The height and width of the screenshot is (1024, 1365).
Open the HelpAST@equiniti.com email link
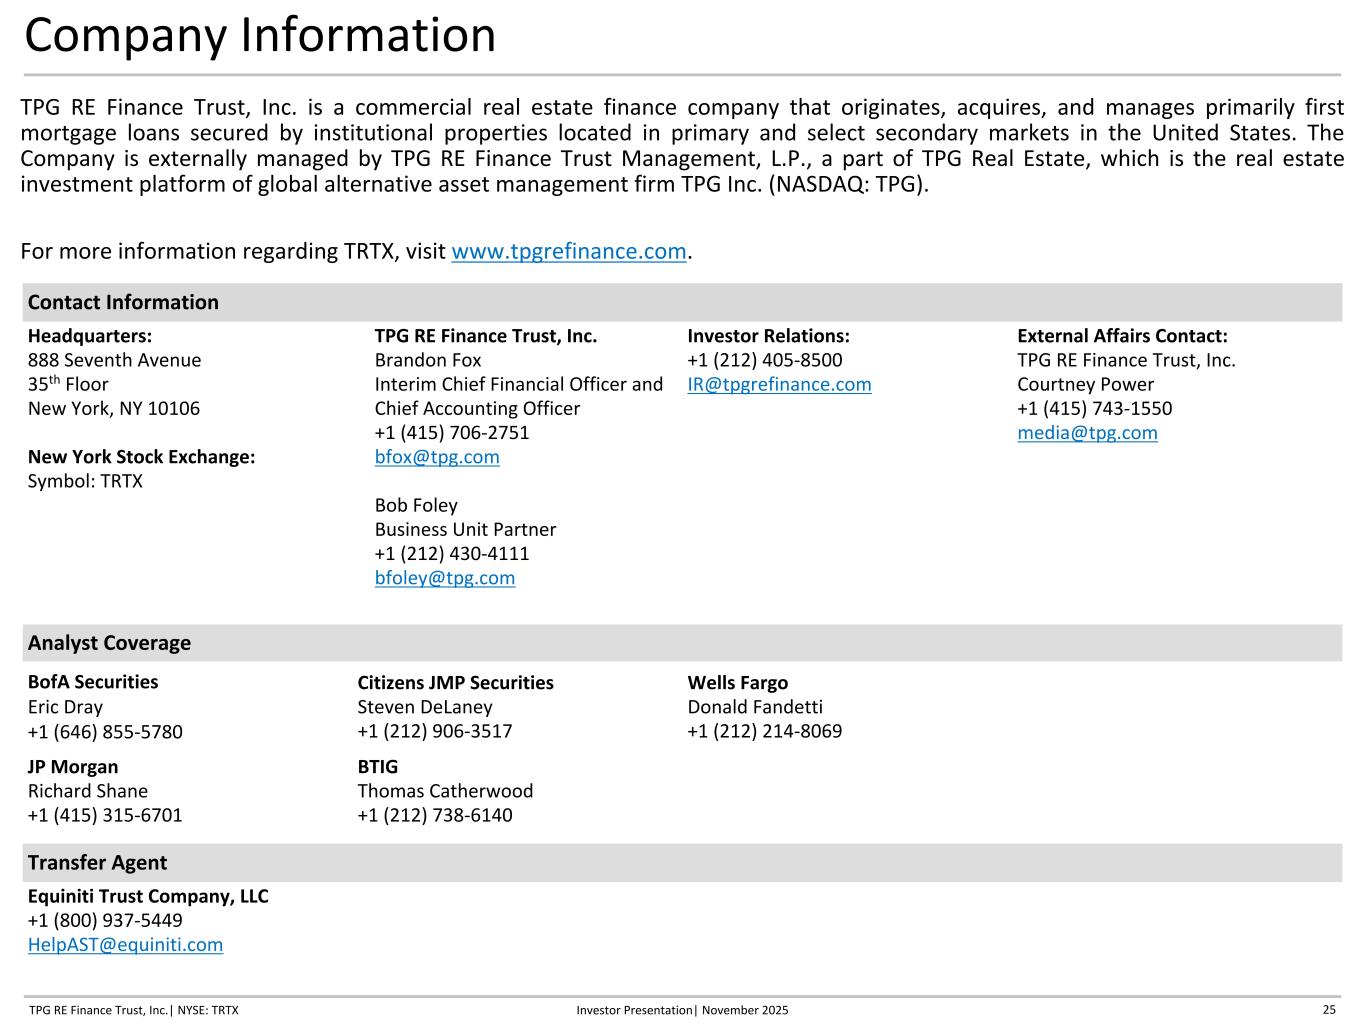125,945
